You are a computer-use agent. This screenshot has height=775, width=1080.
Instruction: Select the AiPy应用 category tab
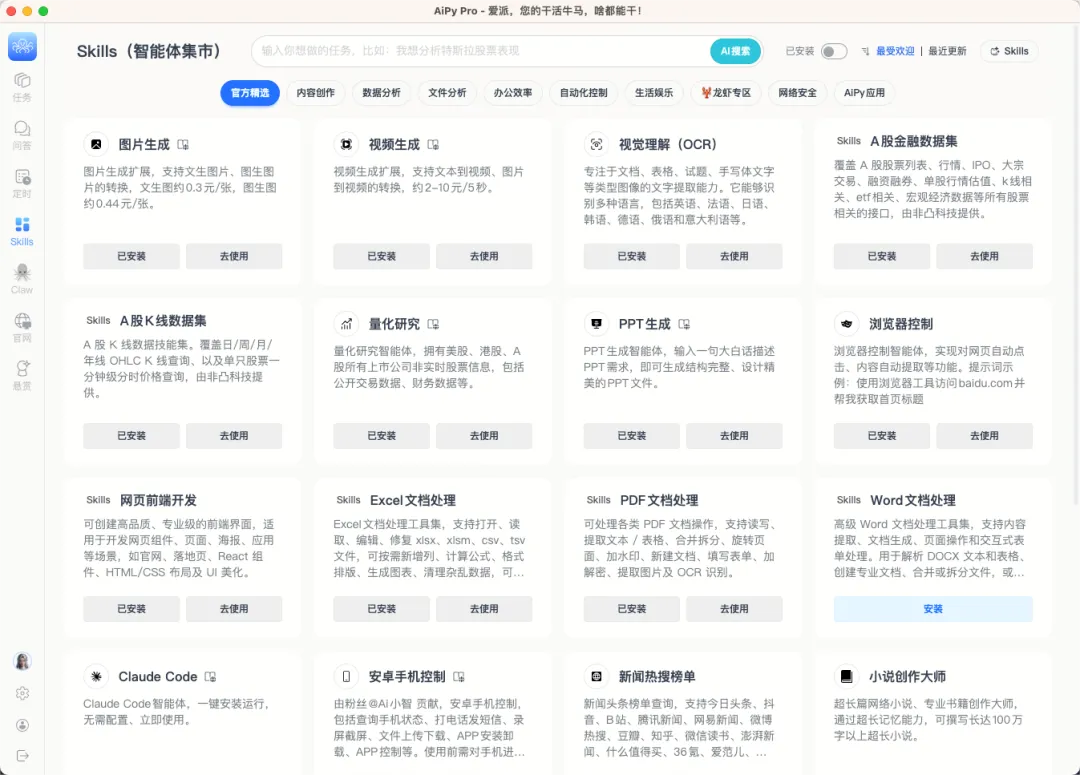pos(864,93)
